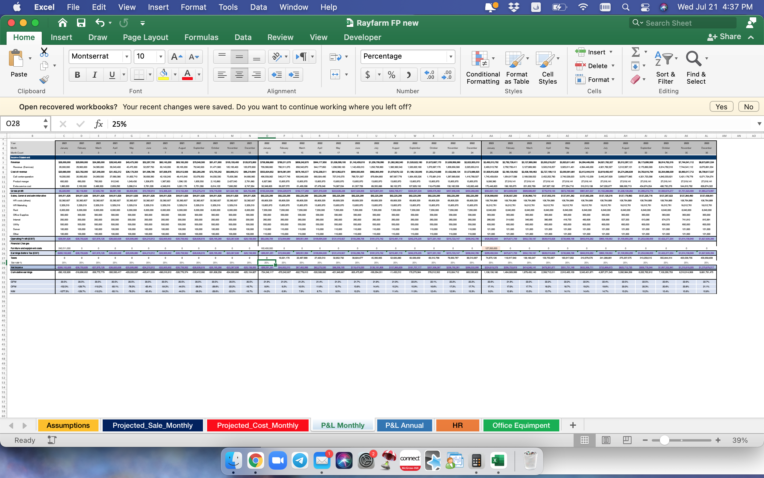Click the comma style icon

[408, 75]
